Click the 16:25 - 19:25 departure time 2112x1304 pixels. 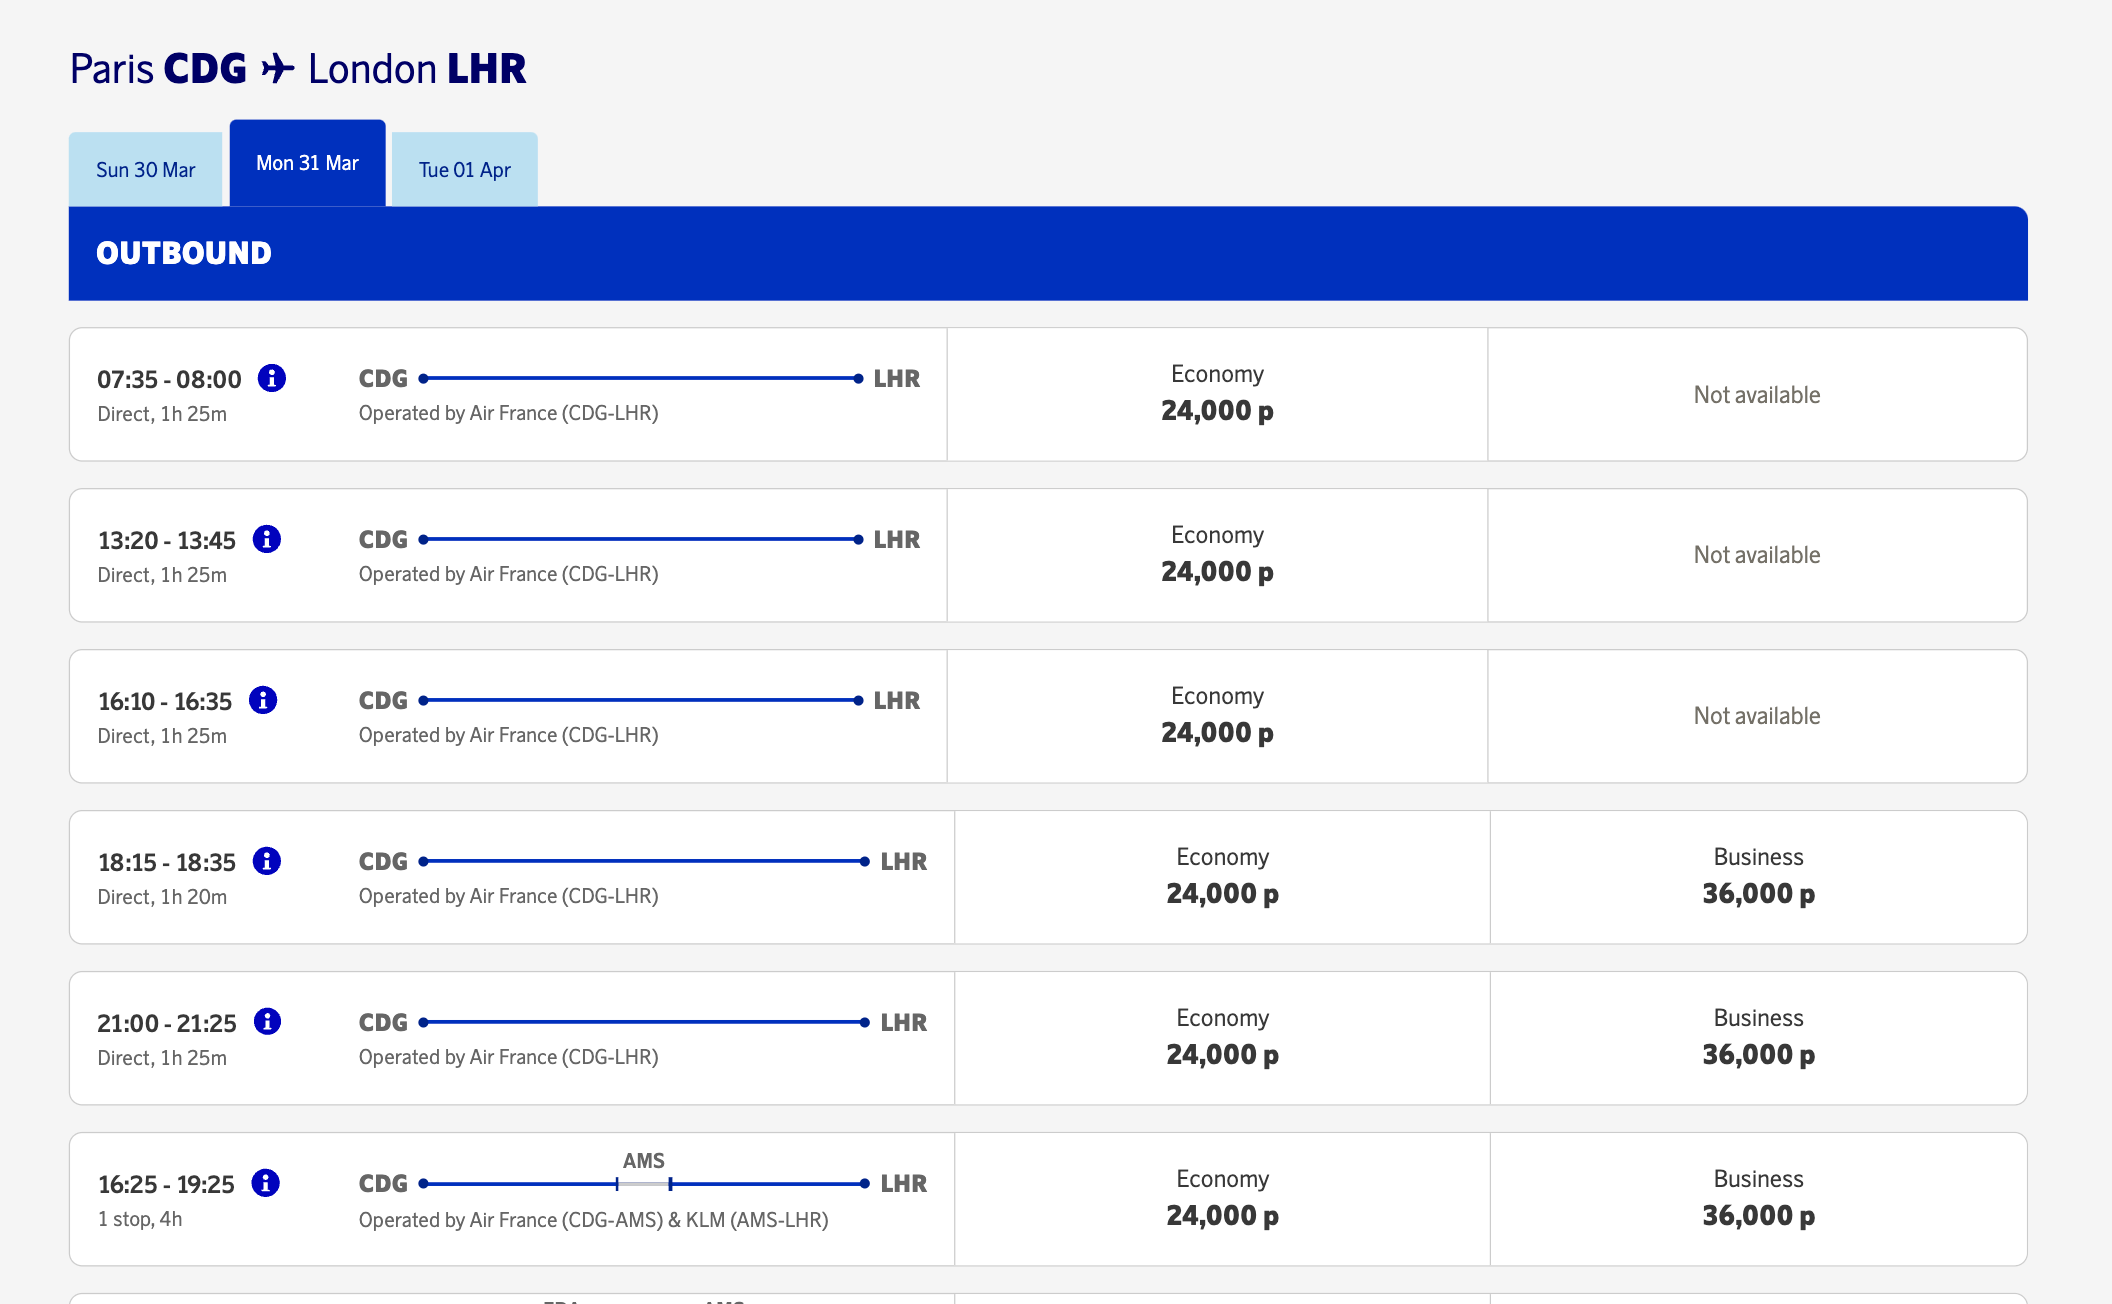[x=166, y=1185]
